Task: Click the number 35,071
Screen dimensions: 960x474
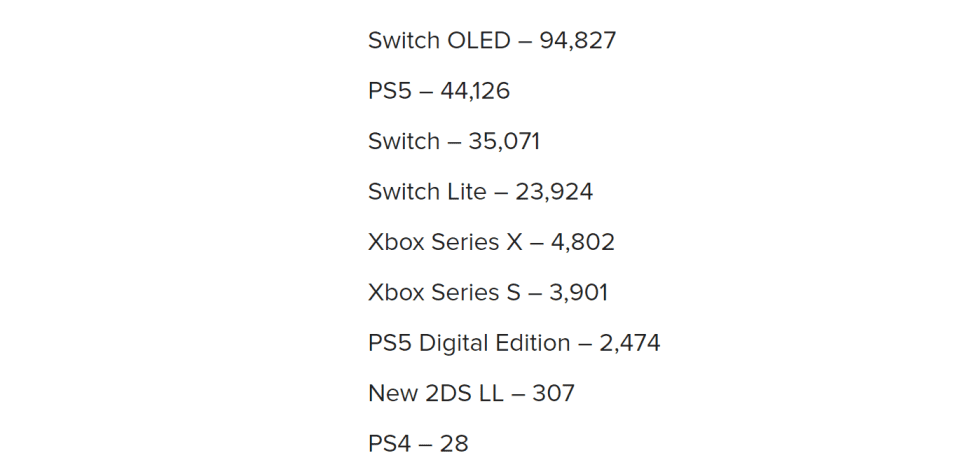Action: click(x=504, y=141)
